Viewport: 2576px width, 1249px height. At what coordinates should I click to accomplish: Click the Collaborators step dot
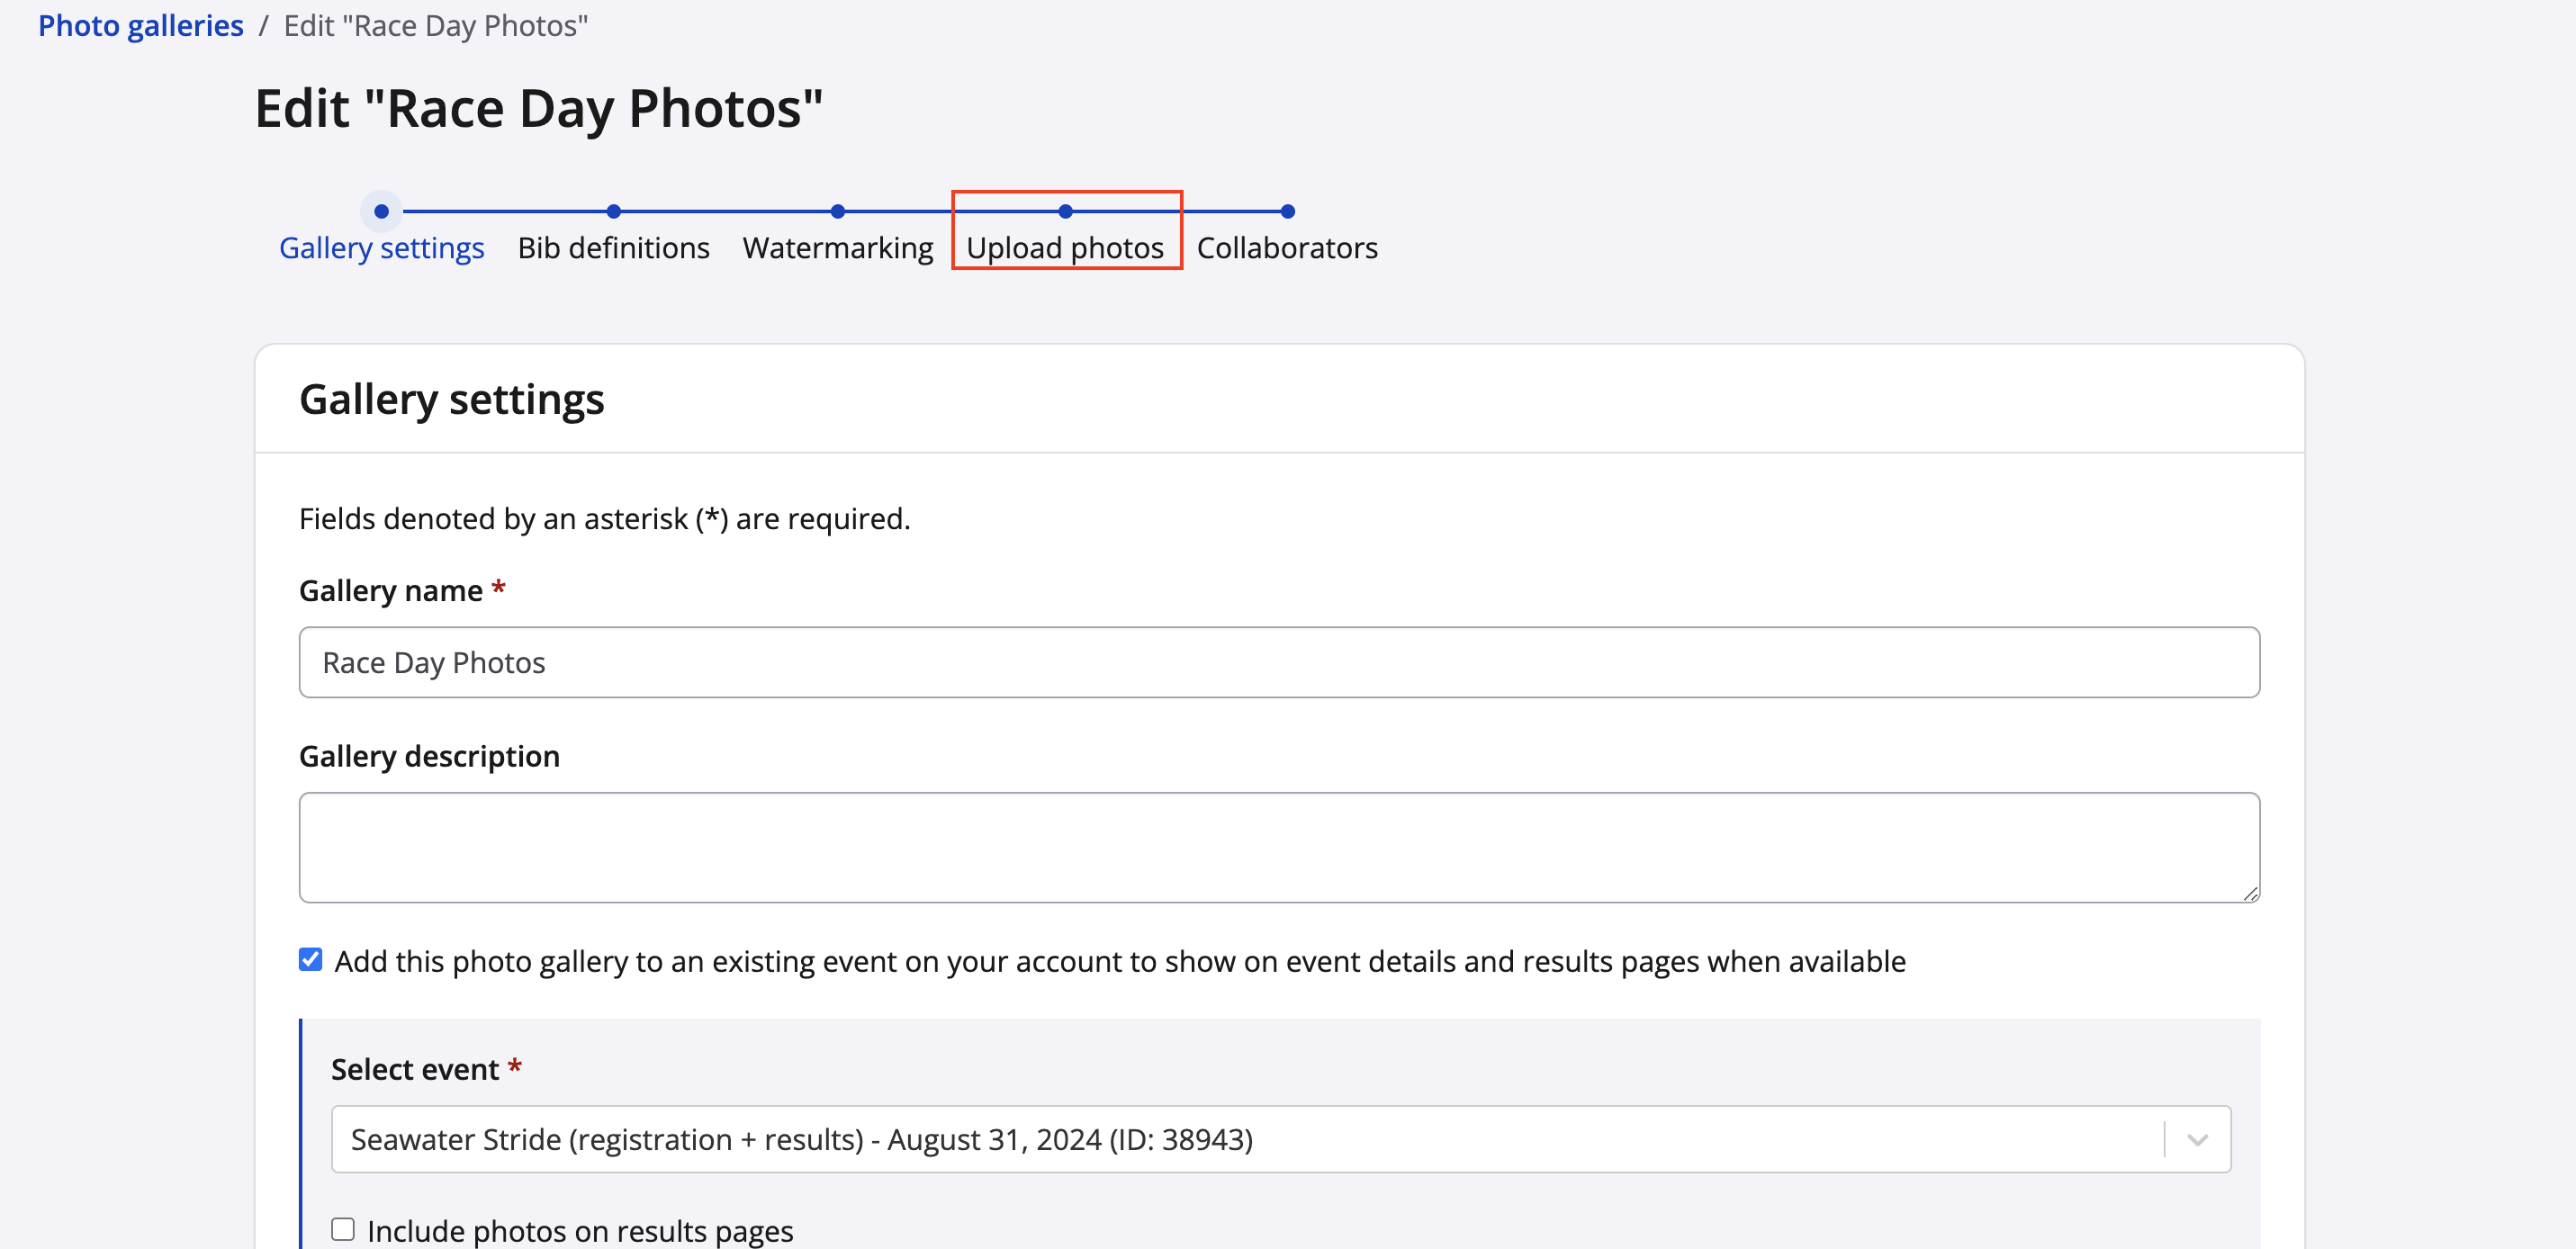point(1287,211)
